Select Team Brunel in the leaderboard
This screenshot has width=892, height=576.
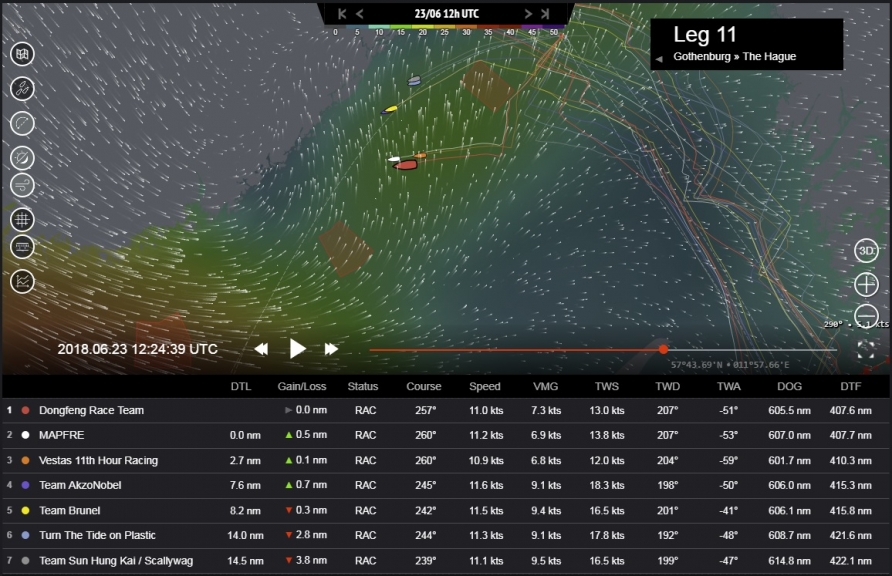coord(446,510)
